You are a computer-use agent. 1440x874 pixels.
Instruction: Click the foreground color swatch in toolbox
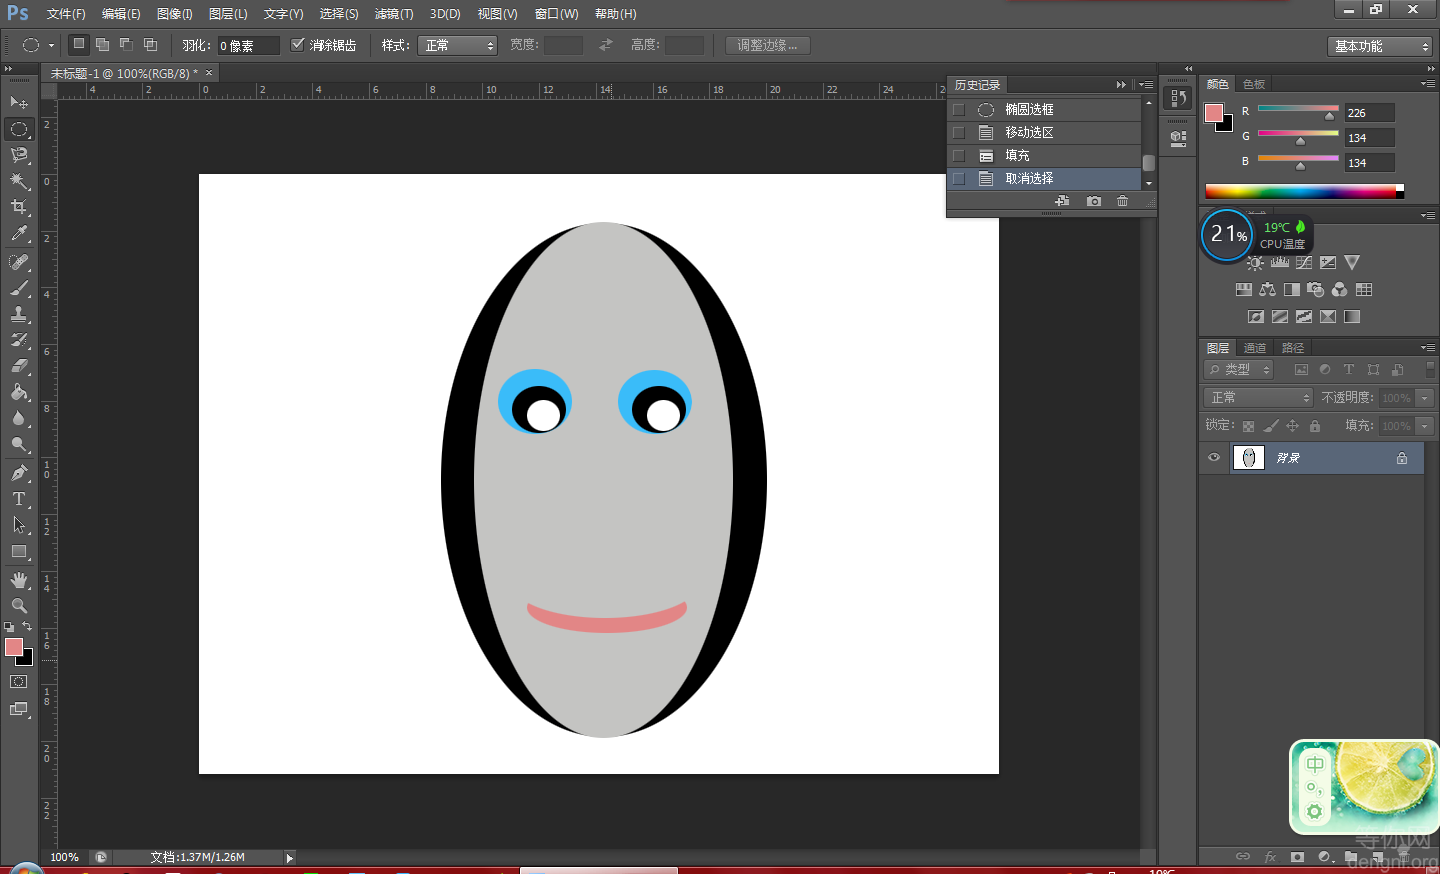13,647
